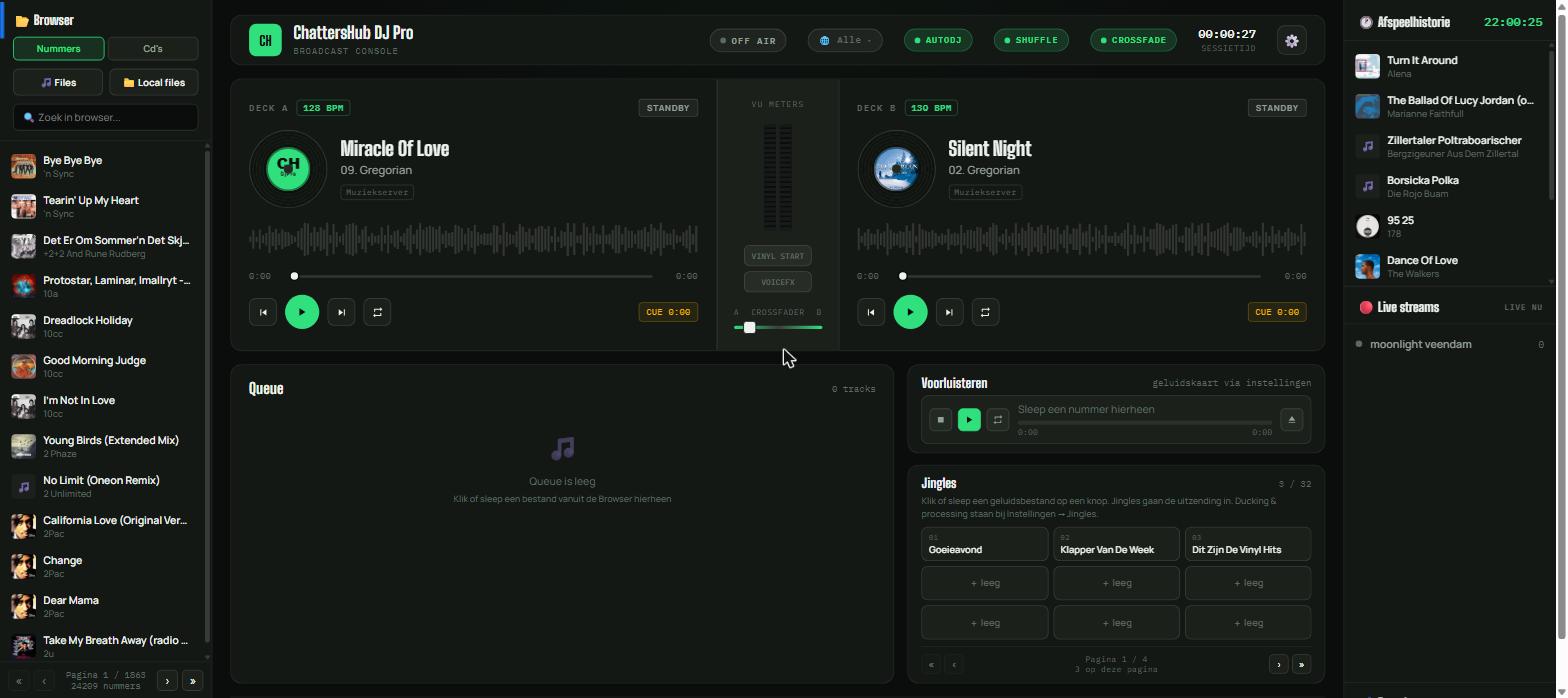
Task: Click Deck A seek bar
Action: 472,276
